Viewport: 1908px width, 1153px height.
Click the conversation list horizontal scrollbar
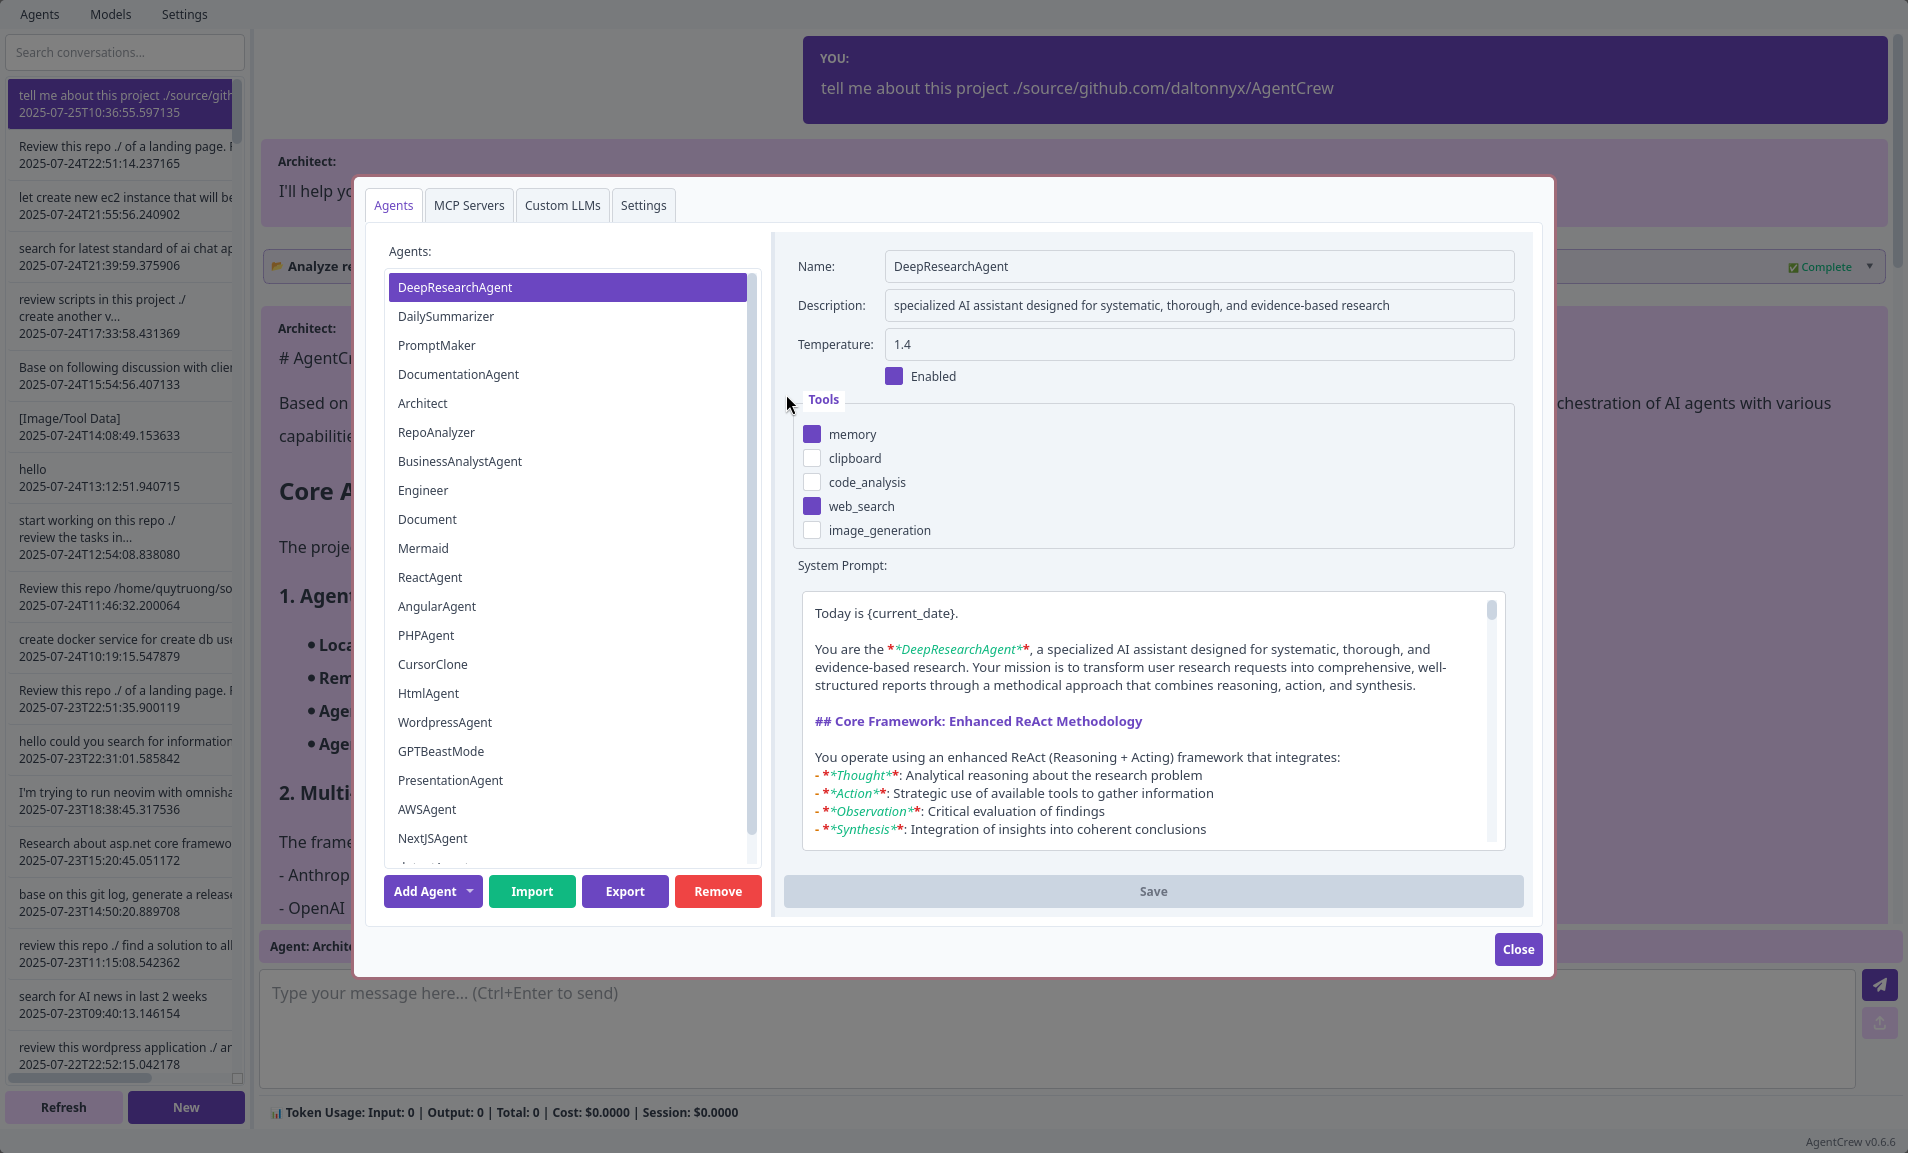(x=80, y=1078)
